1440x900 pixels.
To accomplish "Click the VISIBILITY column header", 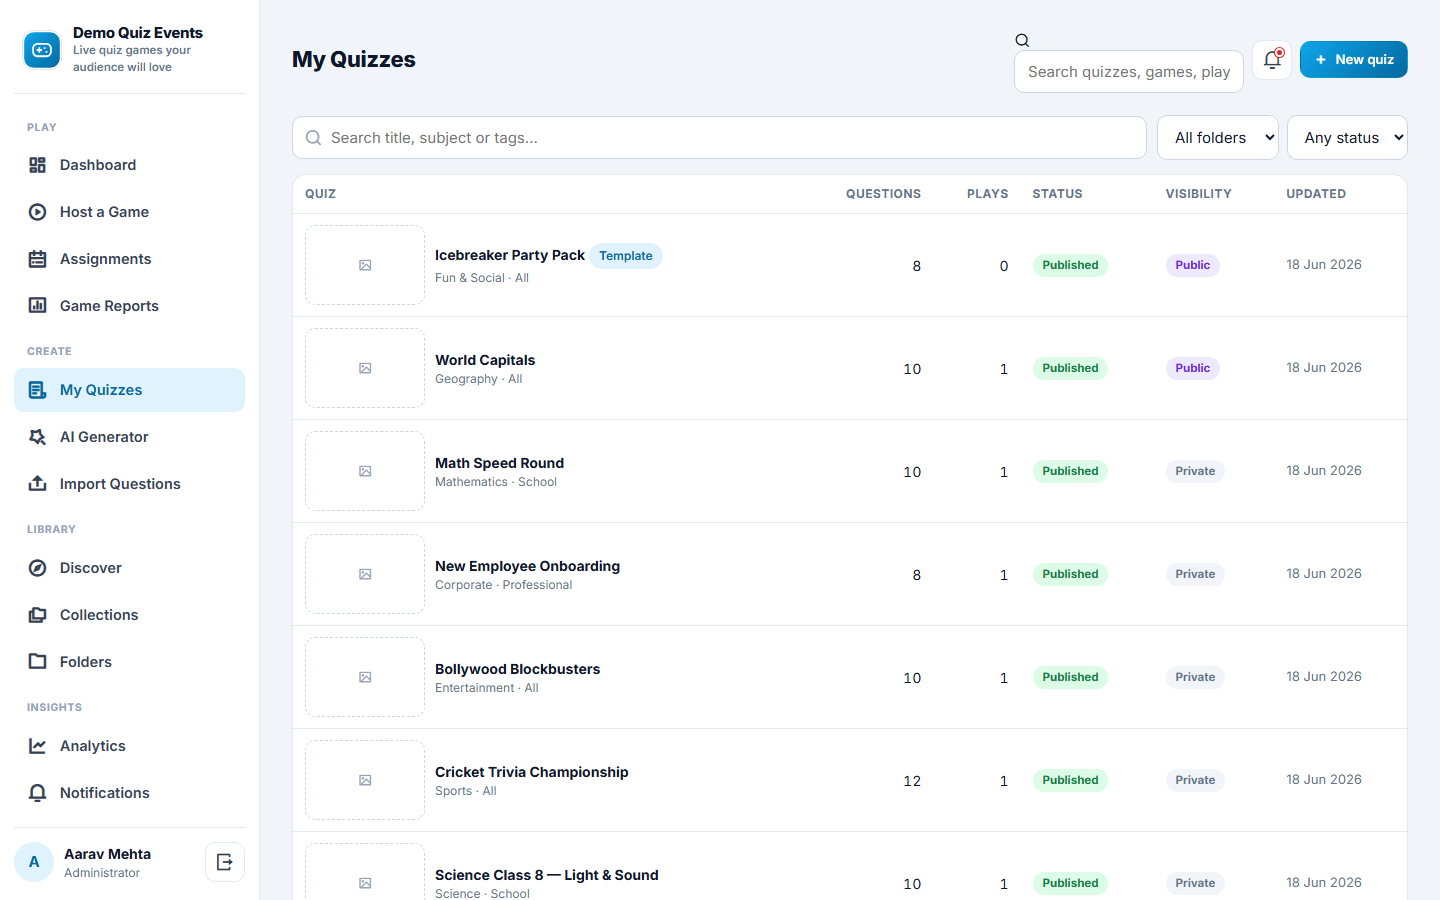I will [x=1198, y=194].
